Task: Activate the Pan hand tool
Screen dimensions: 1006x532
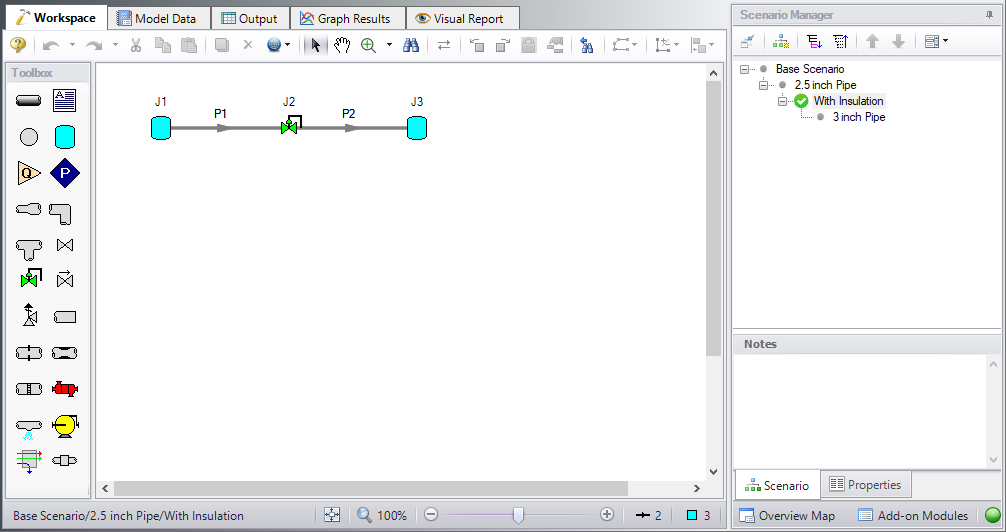Action: point(342,45)
